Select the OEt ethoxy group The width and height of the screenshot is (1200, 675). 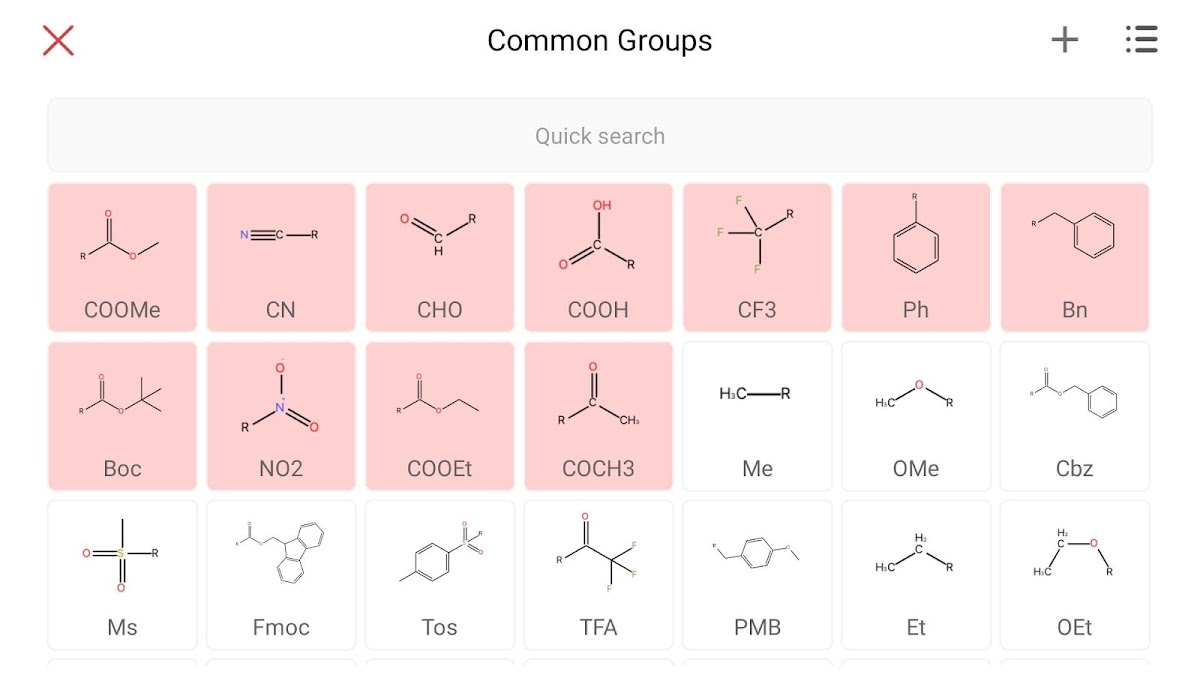pos(1075,575)
